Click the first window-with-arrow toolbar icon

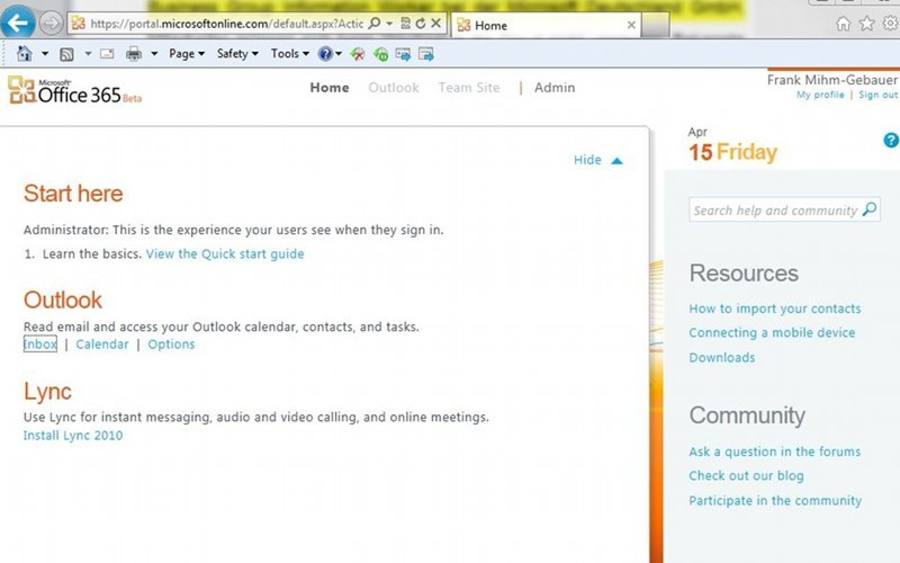(x=403, y=55)
